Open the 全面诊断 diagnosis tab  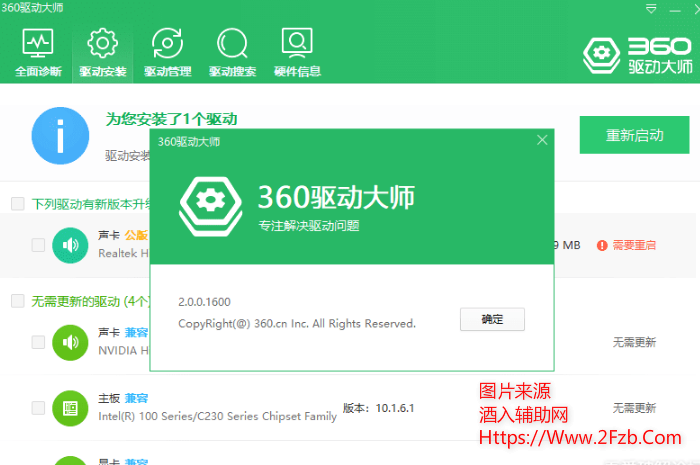pyautogui.click(x=38, y=53)
